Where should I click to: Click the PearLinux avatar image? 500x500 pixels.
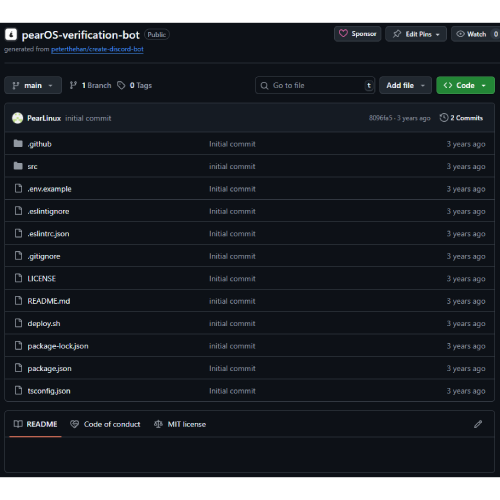coord(18,118)
